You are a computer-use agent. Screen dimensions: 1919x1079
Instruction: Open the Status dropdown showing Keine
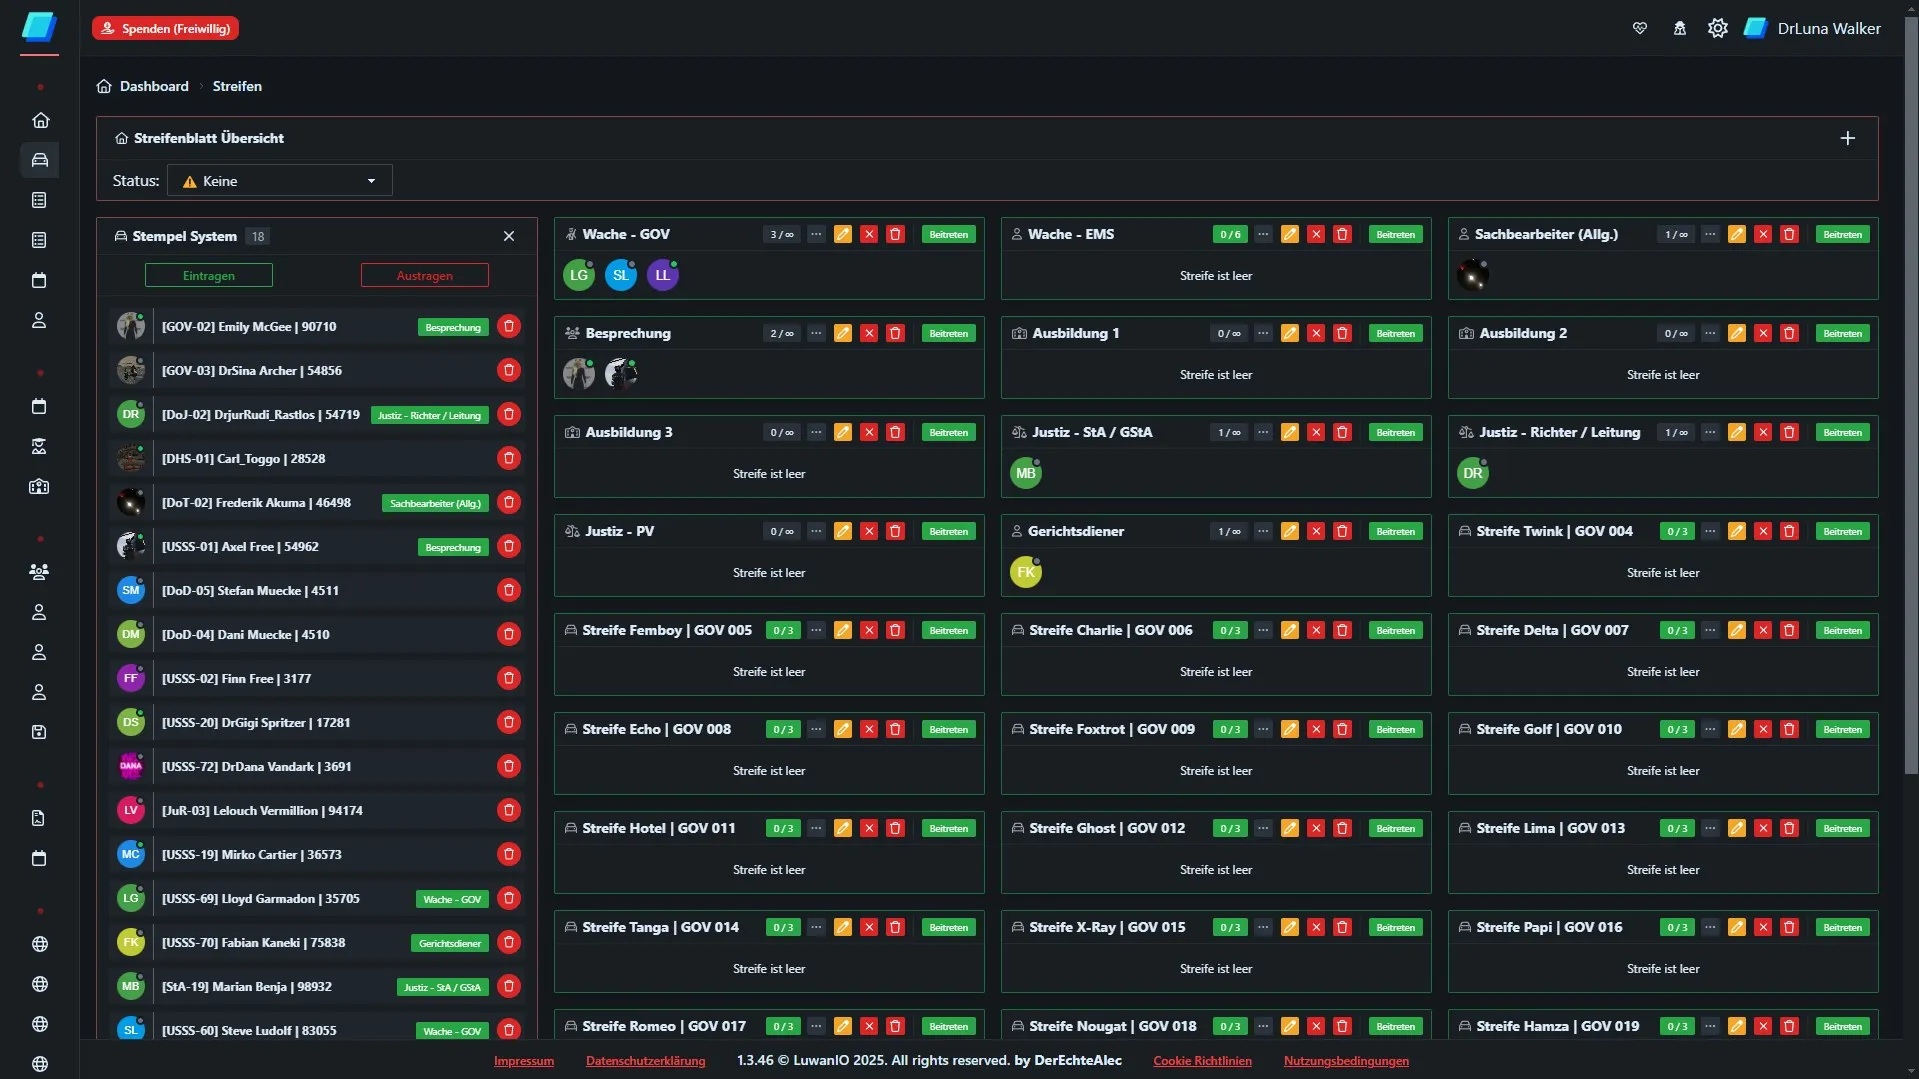pyautogui.click(x=278, y=180)
